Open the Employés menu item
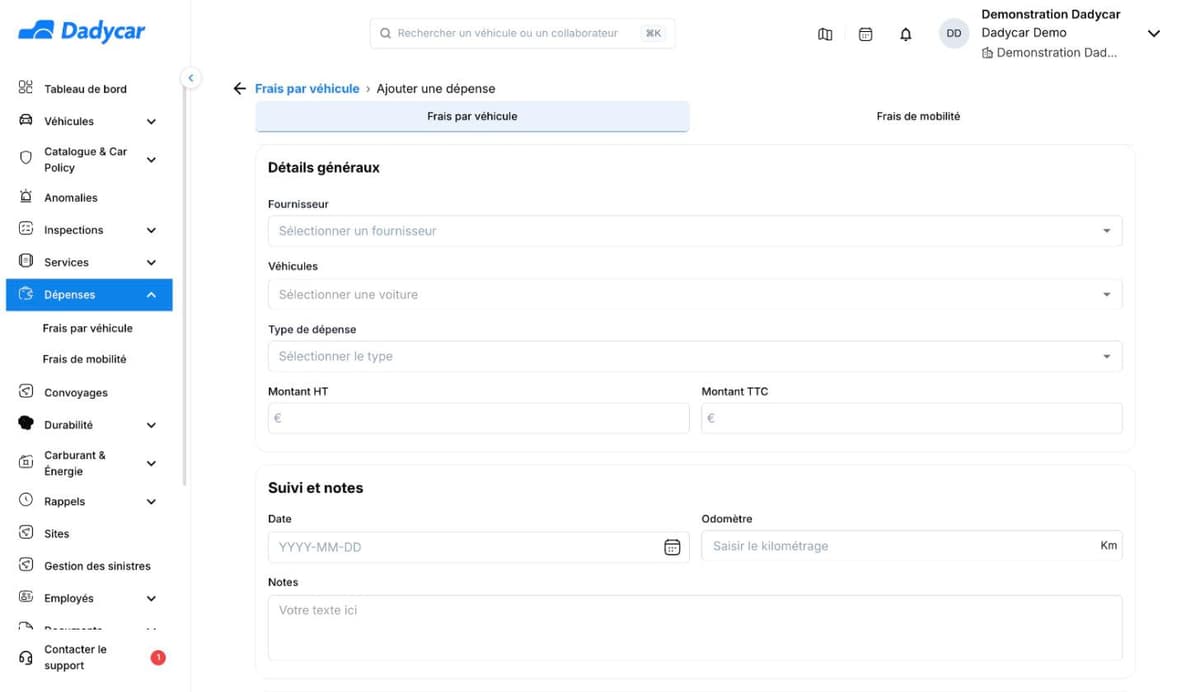Image resolution: width=1200 pixels, height=692 pixels. [69, 598]
